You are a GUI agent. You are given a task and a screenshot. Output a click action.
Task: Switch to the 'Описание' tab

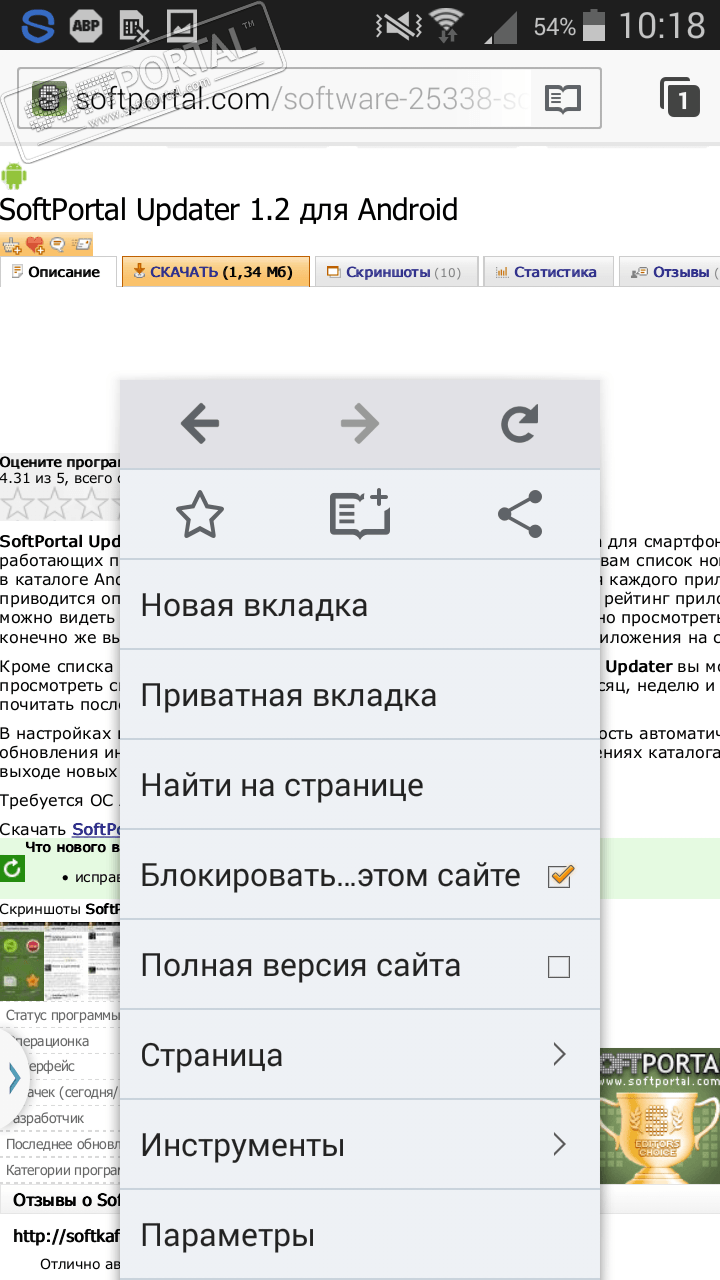(57, 272)
